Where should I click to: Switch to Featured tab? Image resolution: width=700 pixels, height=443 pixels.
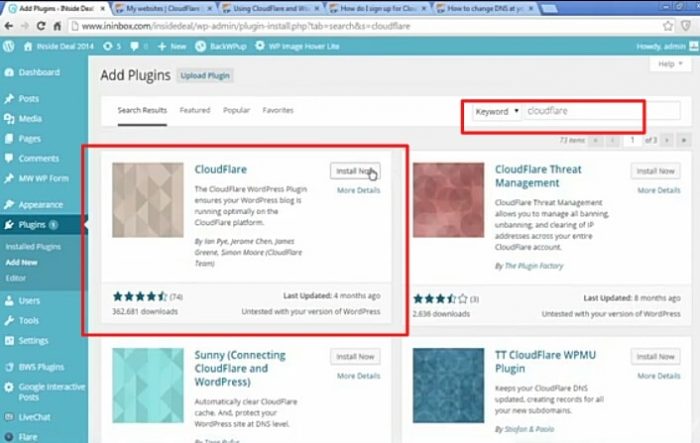[x=195, y=110]
